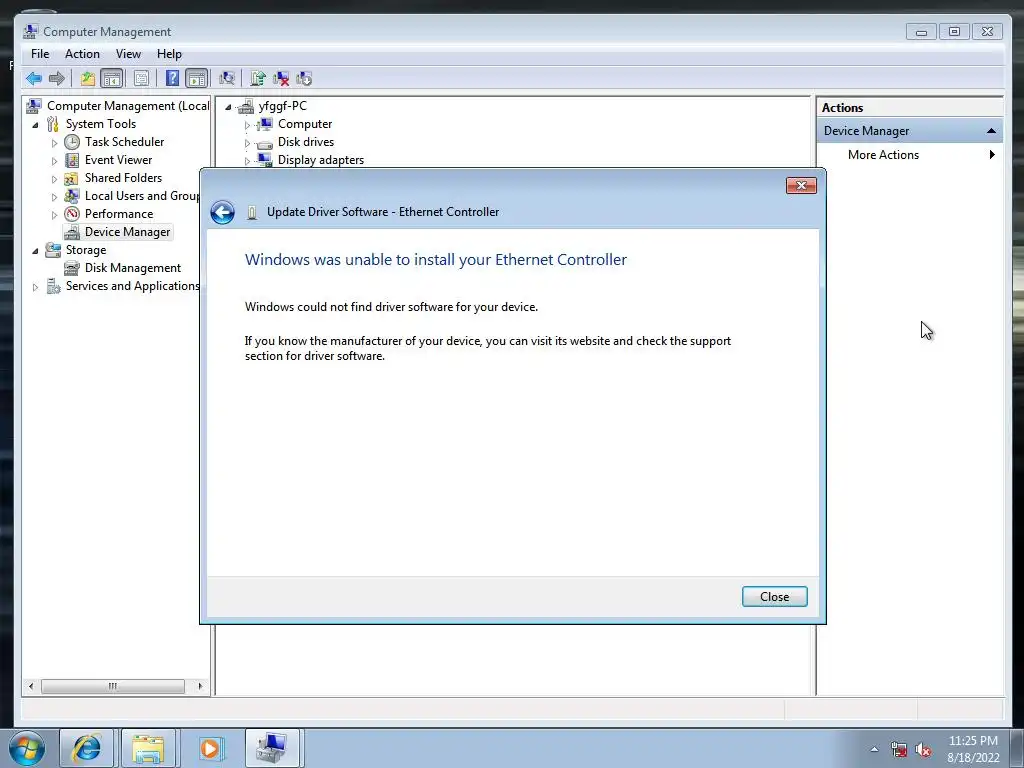1024x768 pixels.
Task: Expand the Services and Applications node
Action: tap(35, 287)
